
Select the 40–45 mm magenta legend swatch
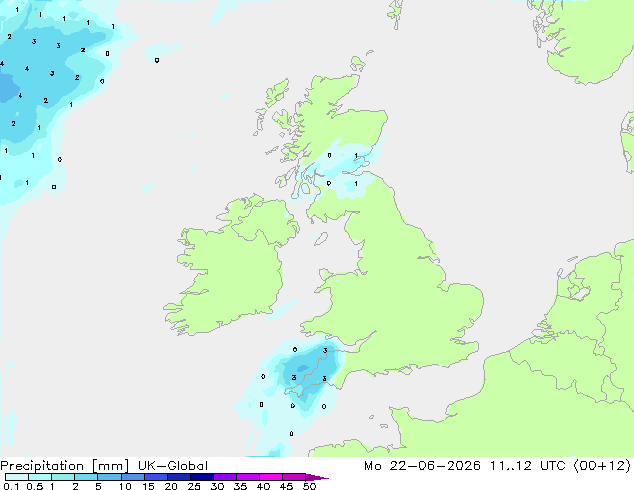tap(271, 477)
